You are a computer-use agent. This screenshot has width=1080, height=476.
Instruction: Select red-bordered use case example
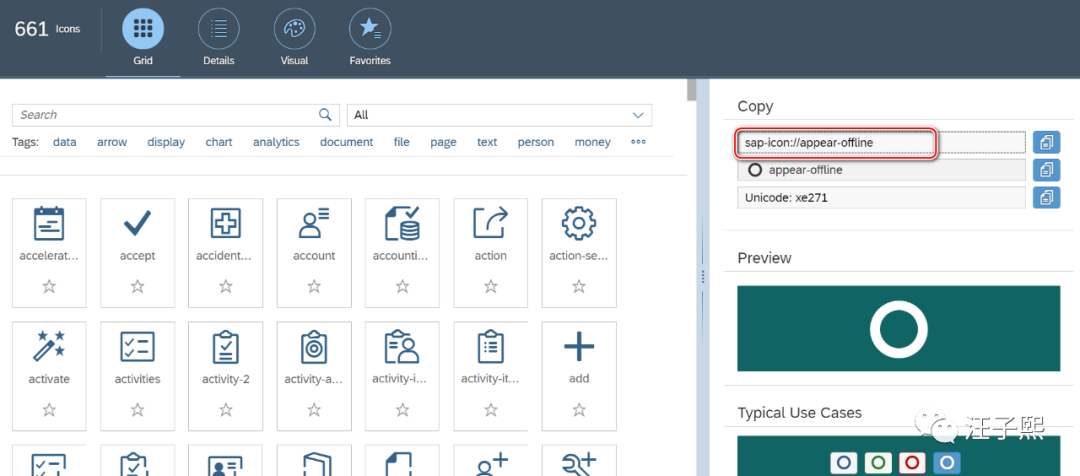pos(913,462)
